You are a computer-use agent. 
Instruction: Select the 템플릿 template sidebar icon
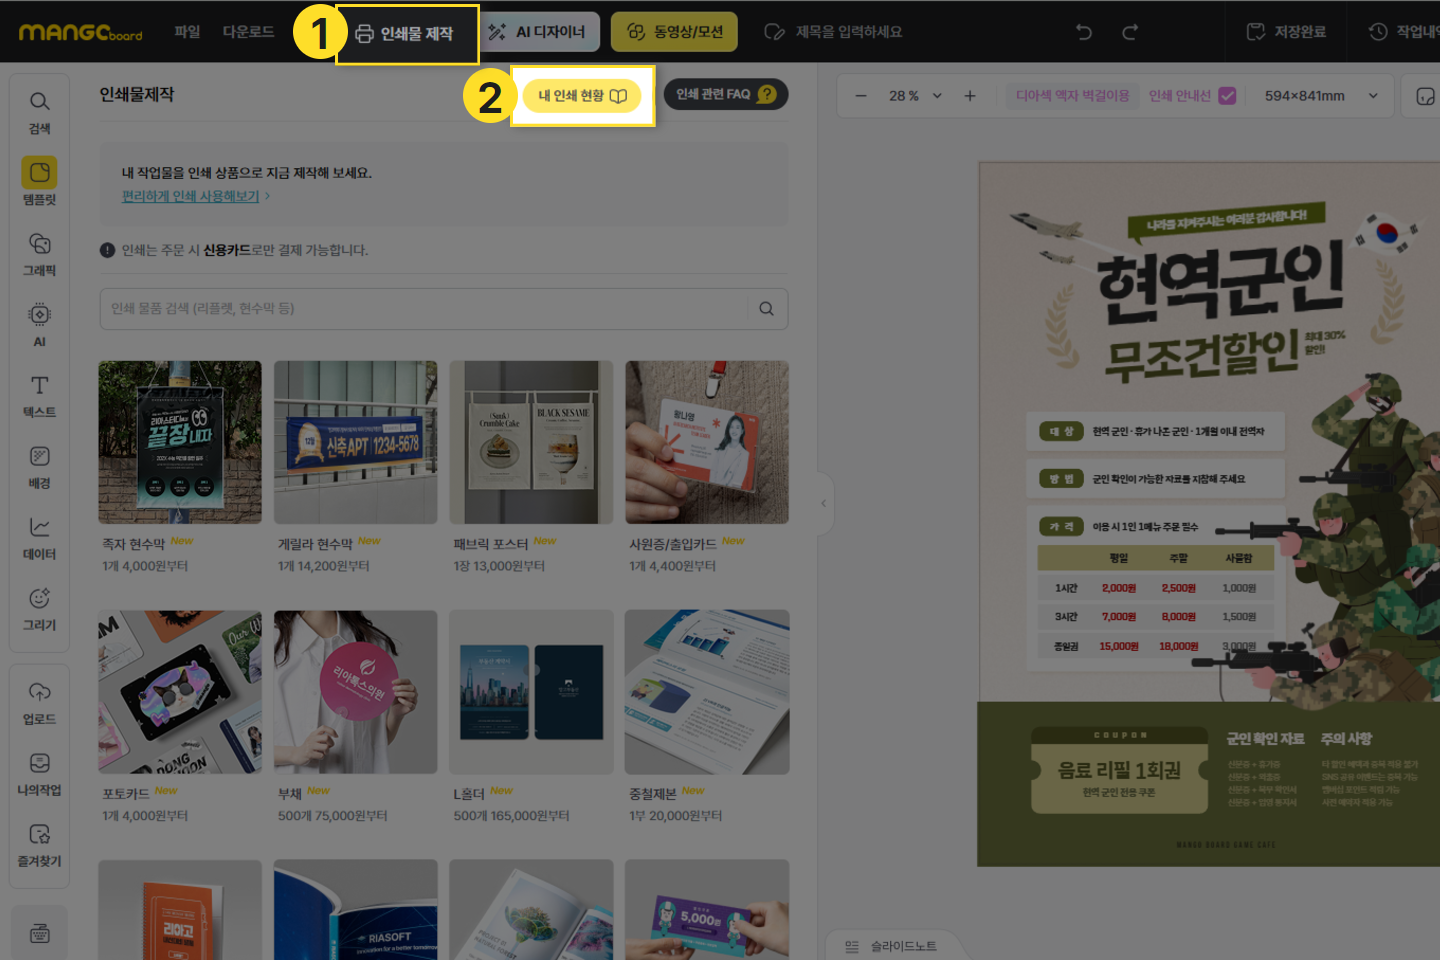[x=39, y=181]
